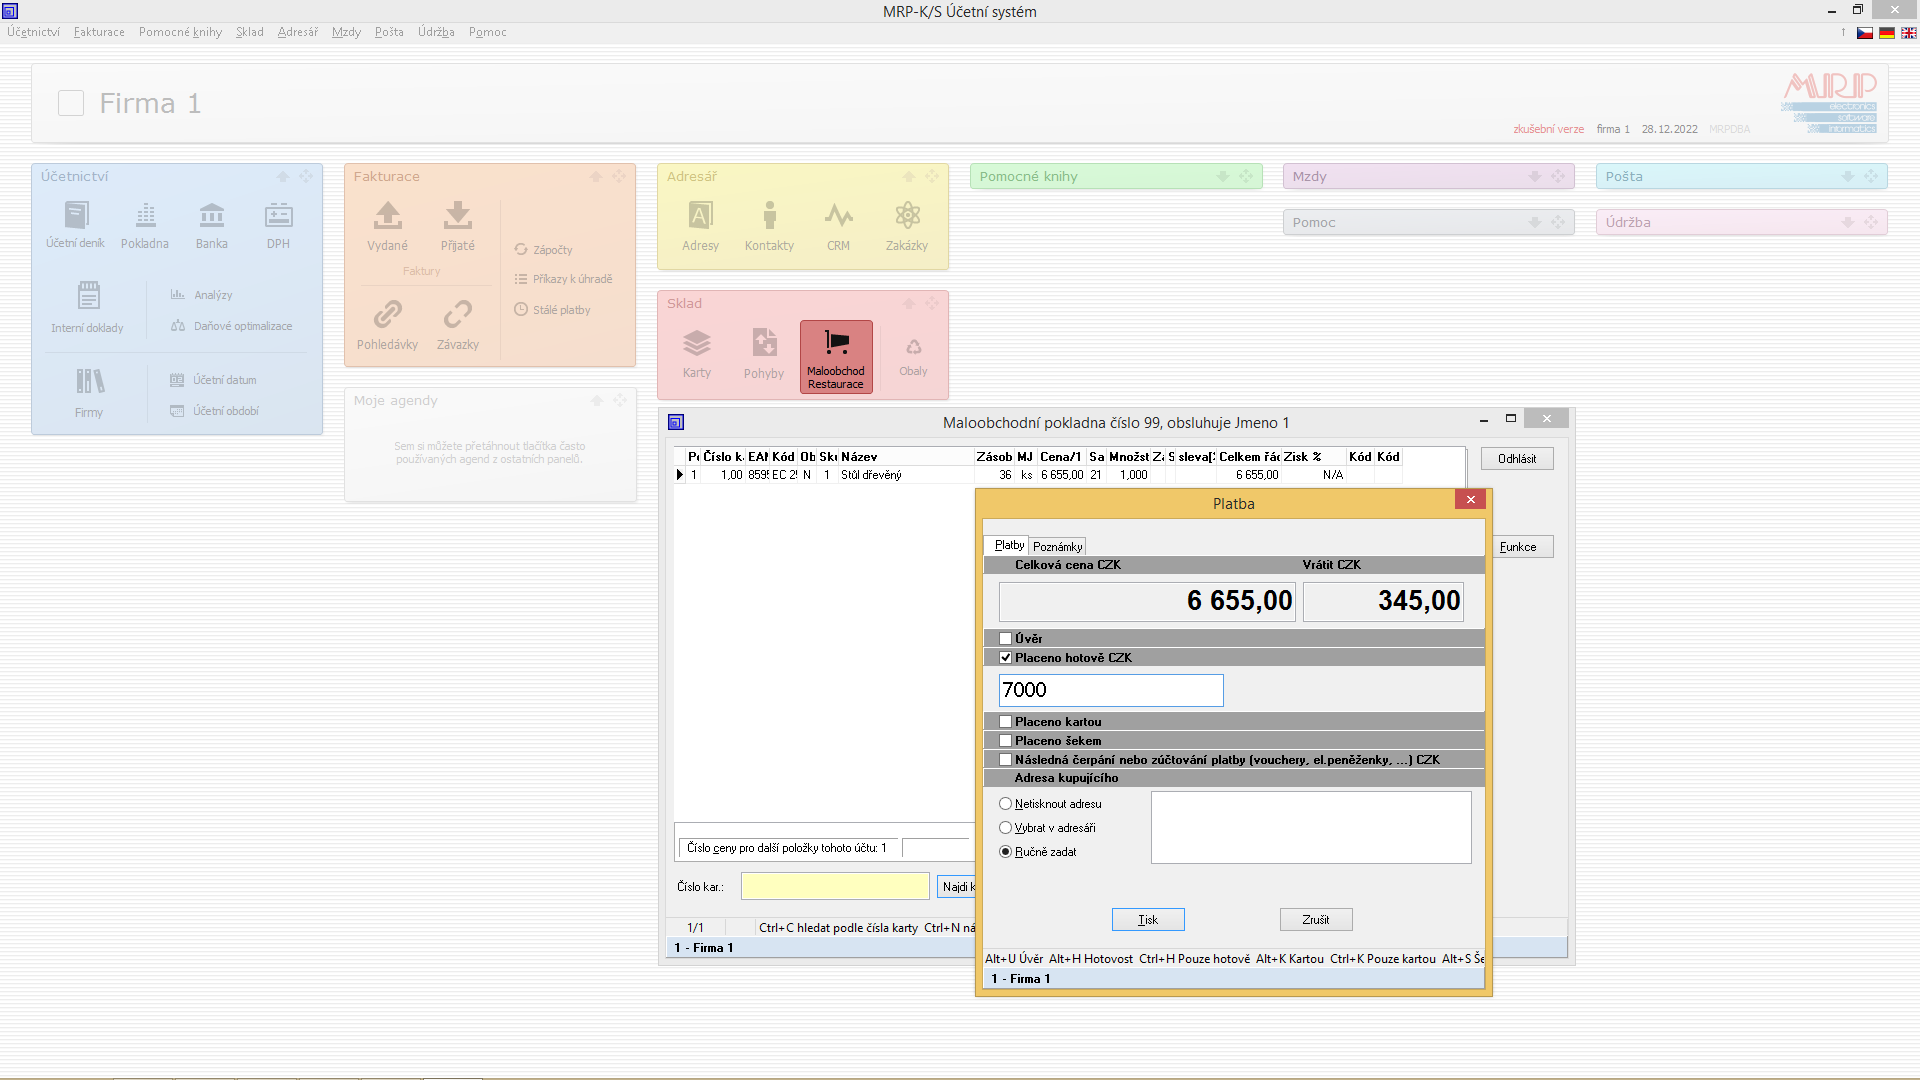The width and height of the screenshot is (1920, 1080).
Task: Switch to the Poznámky tab
Action: [1057, 547]
